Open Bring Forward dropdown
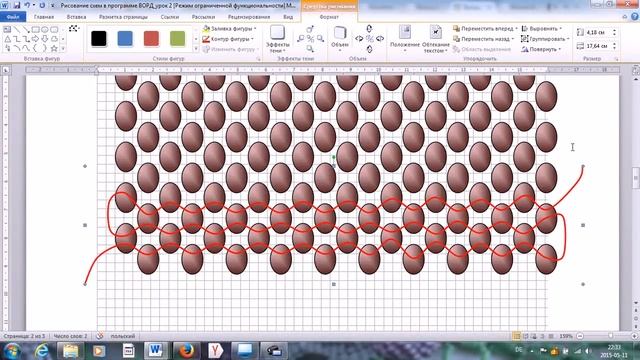This screenshot has height=360, width=640. tap(516, 29)
